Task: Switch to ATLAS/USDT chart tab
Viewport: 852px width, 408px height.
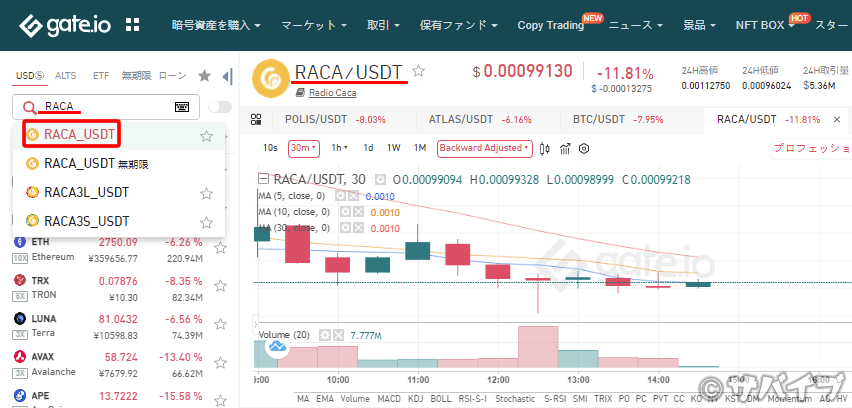Action: click(480, 120)
